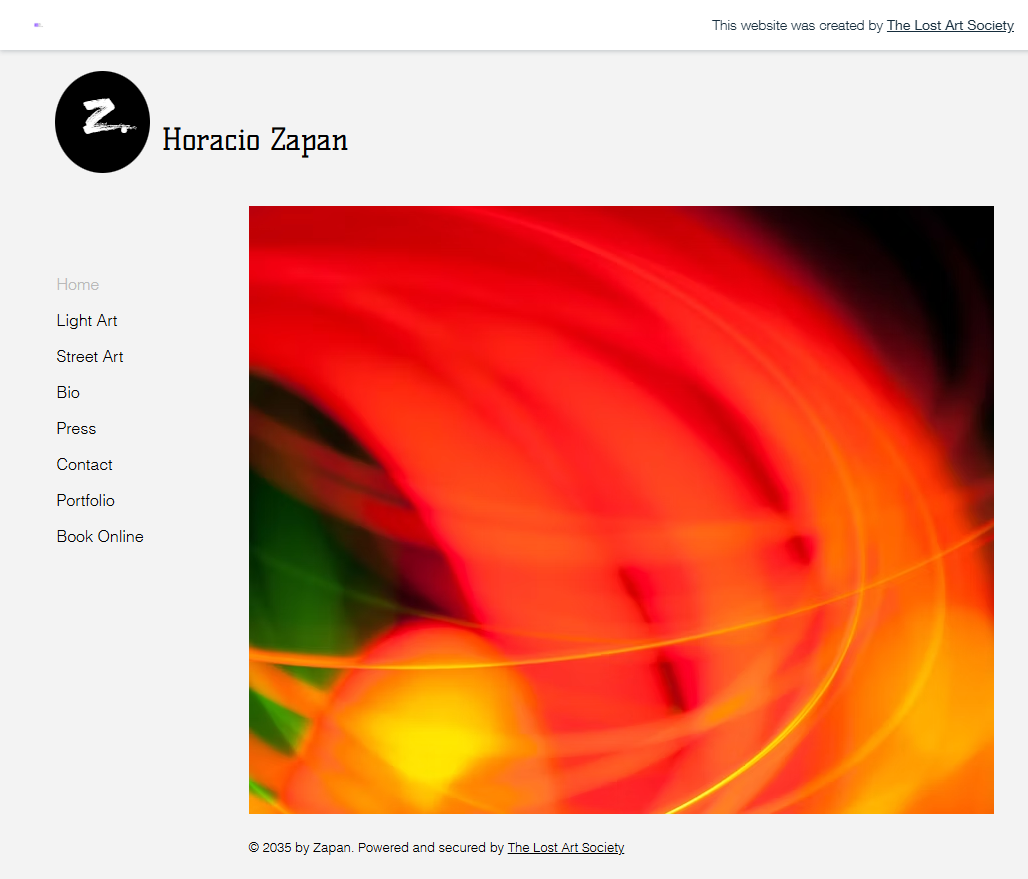Open the Press page
This screenshot has width=1028, height=879.
tap(76, 429)
